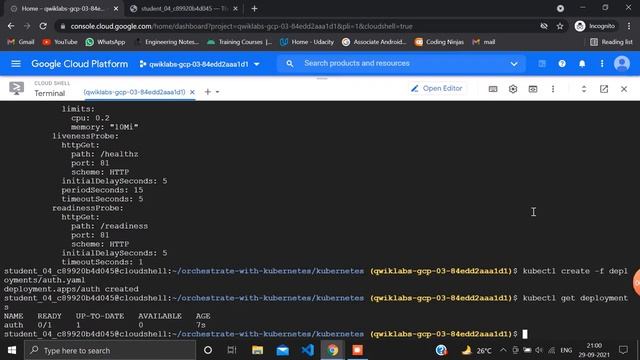Open the Gmail bookmark
Screen dimensions: 640x360
(21, 42)
